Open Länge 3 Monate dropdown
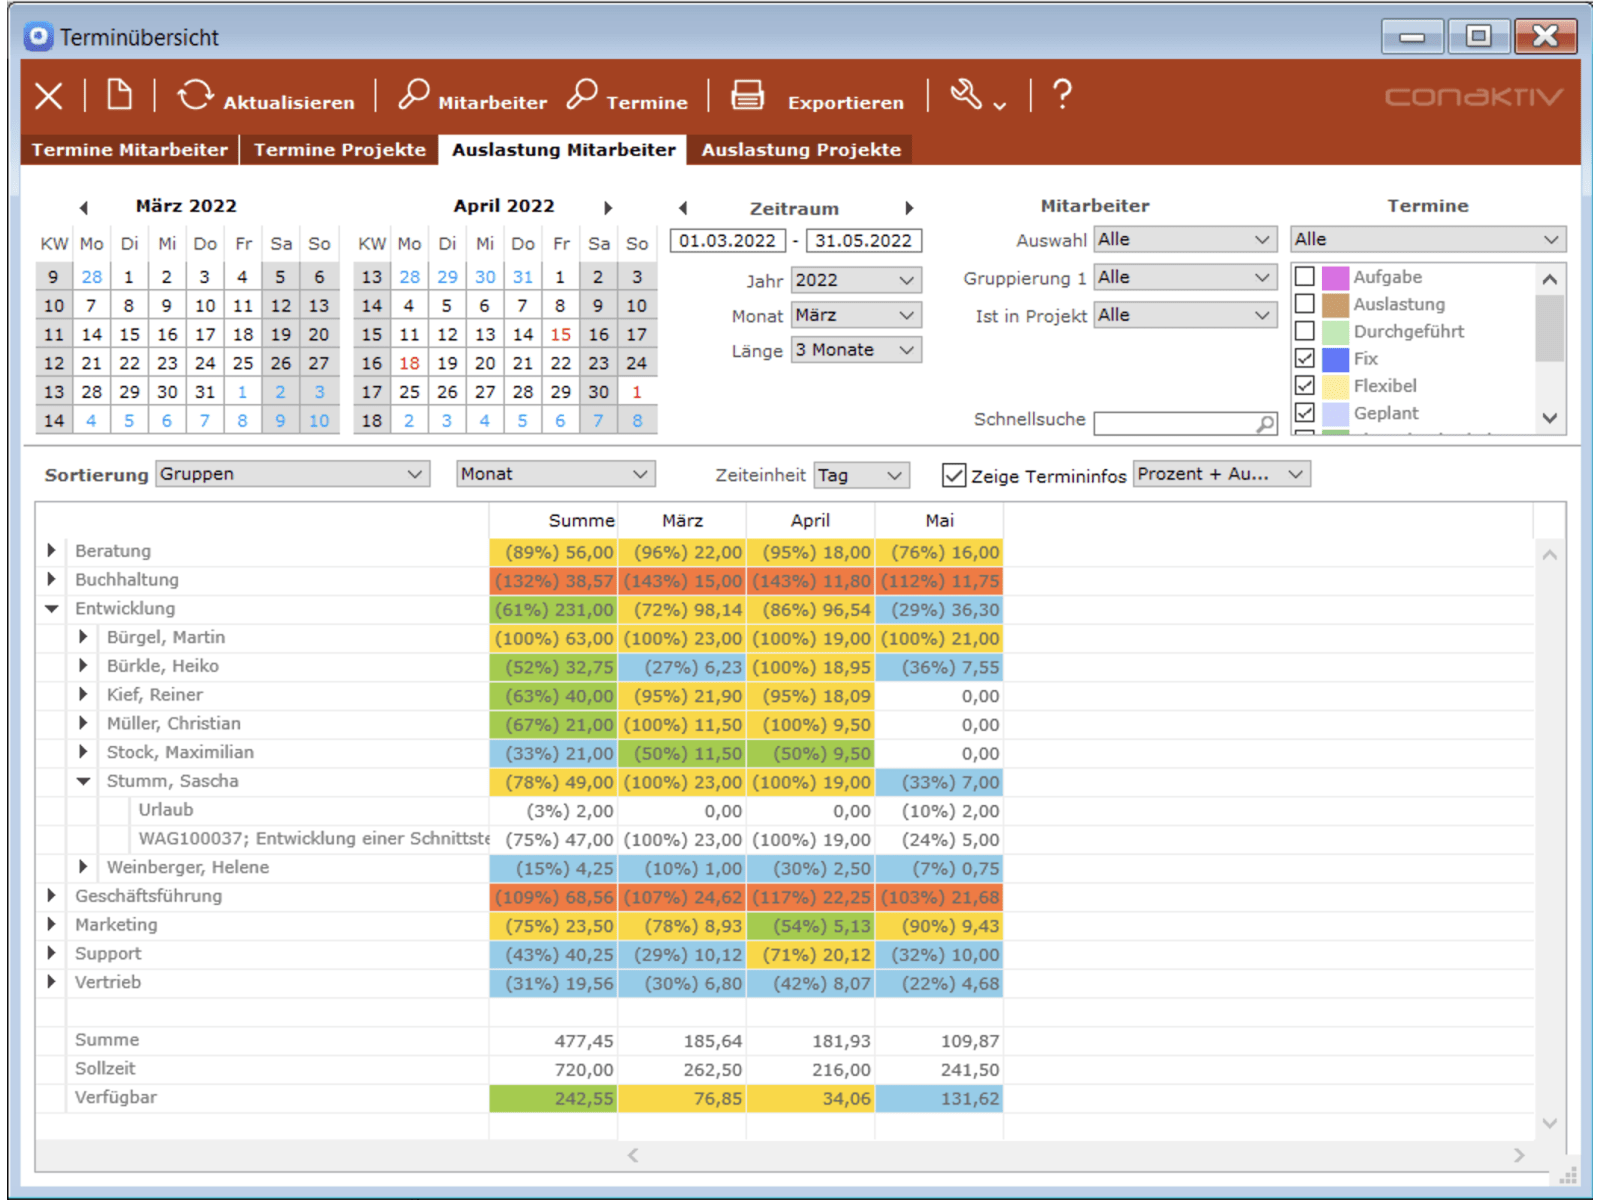This screenshot has width=1600, height=1200. tap(856, 350)
